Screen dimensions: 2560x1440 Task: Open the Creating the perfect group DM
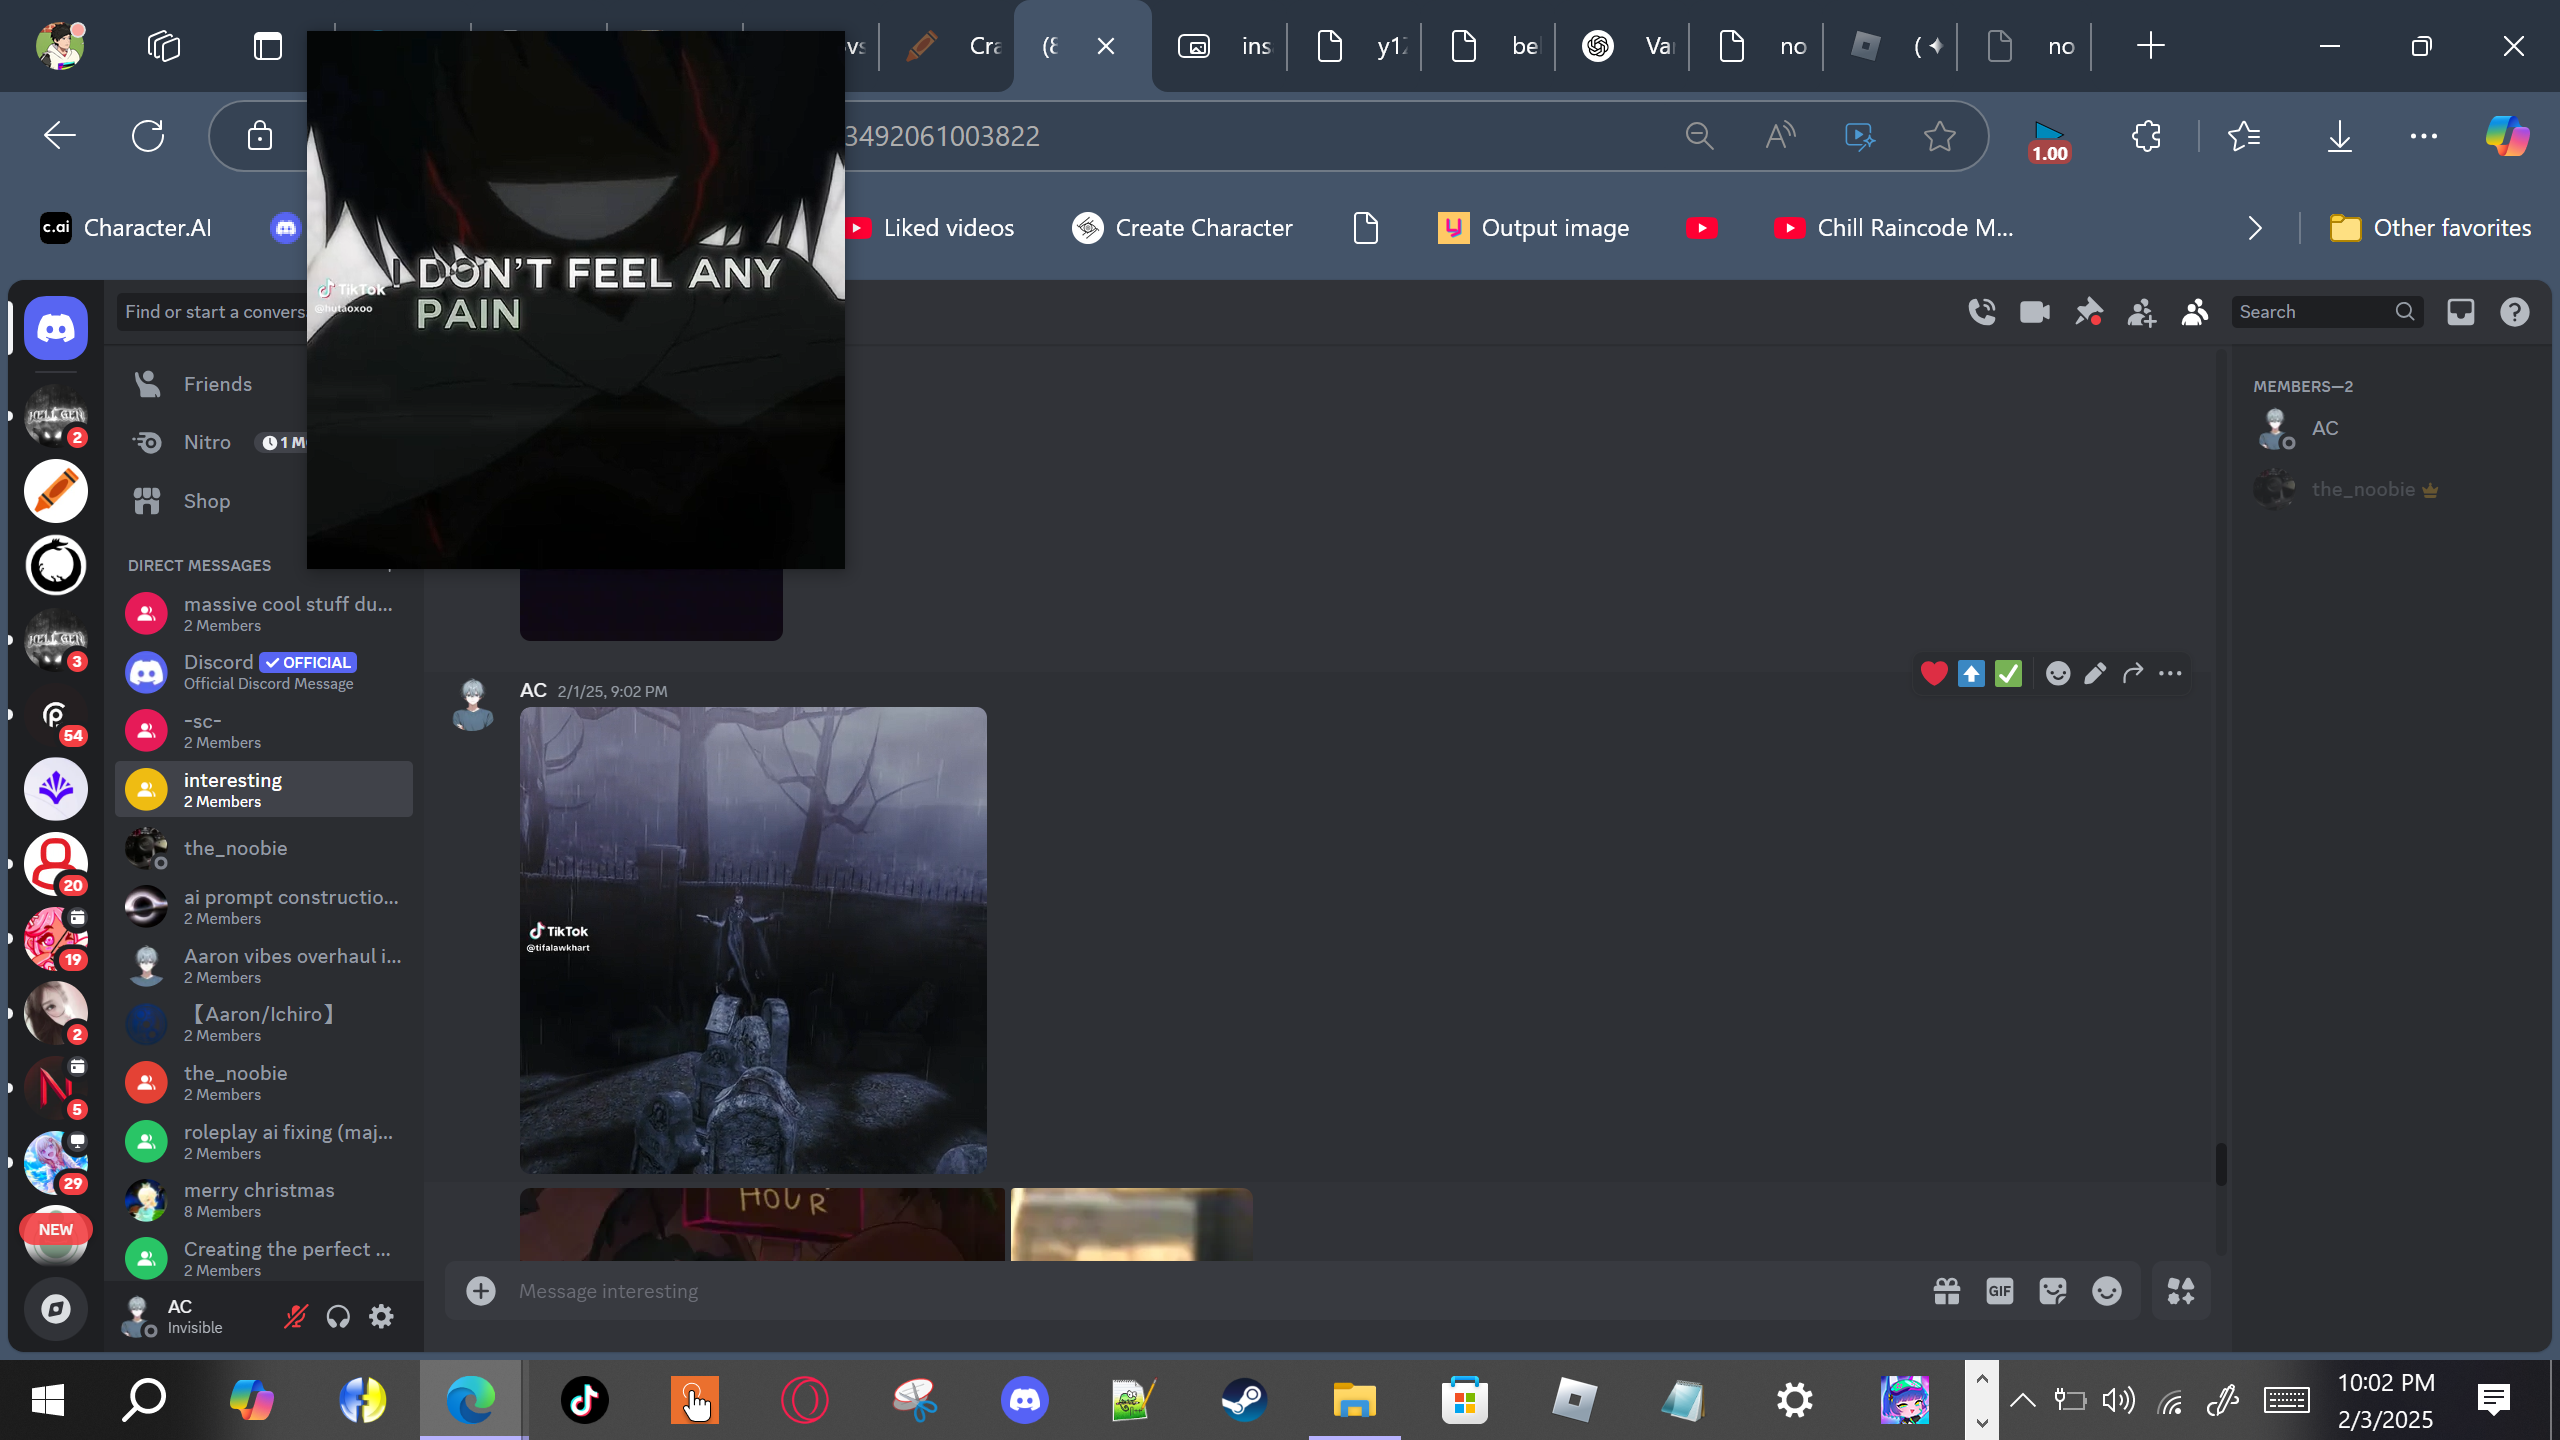(264, 1258)
